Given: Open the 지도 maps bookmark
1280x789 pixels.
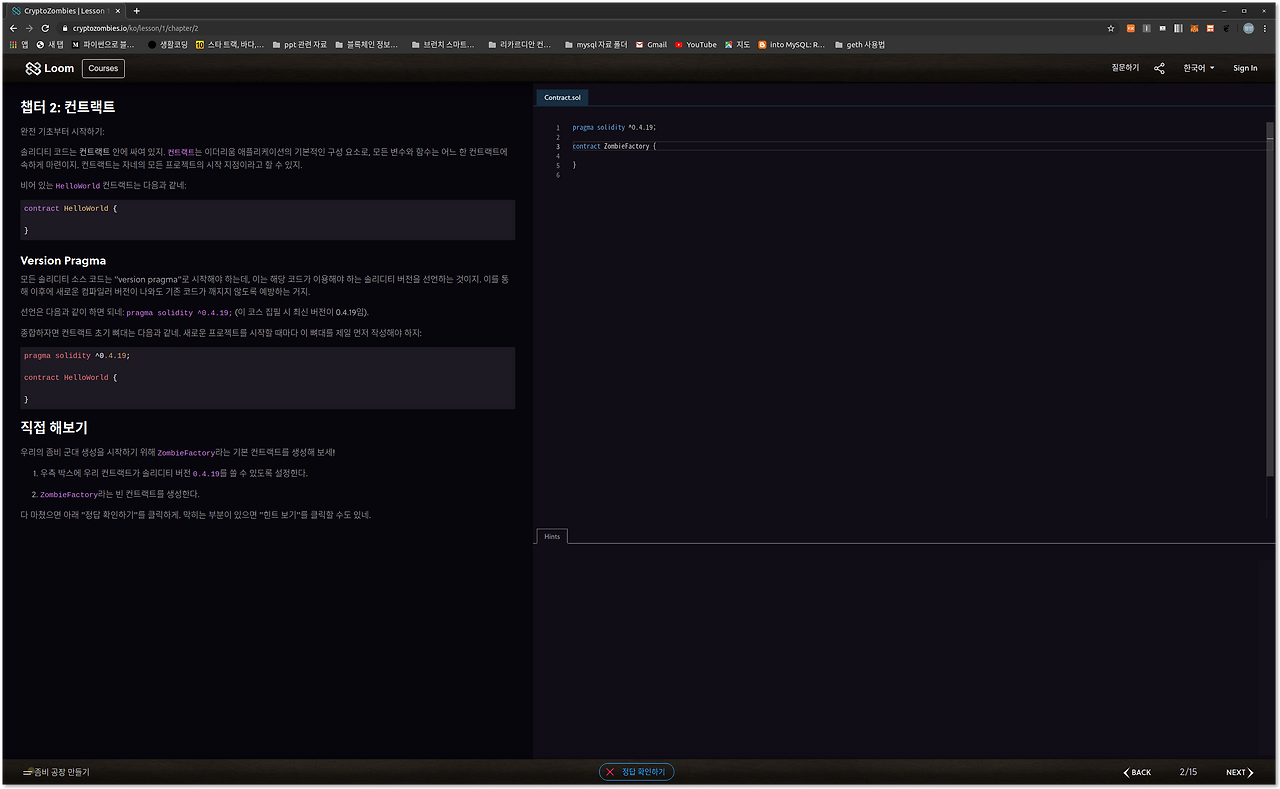Looking at the screenshot, I should tap(738, 44).
